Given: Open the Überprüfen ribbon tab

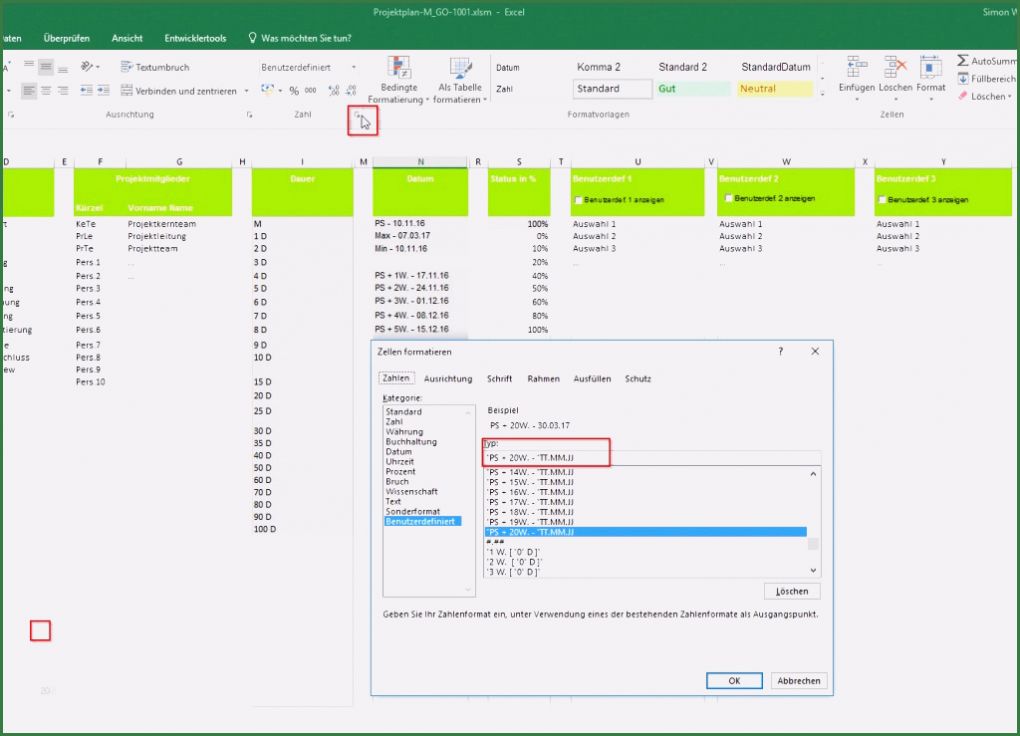Looking at the screenshot, I should click(66, 38).
